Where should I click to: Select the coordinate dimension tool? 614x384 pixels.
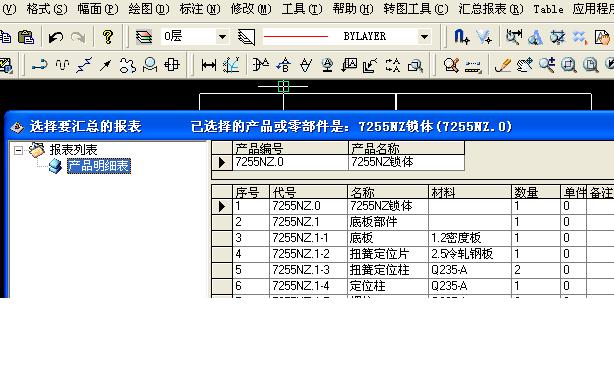click(x=231, y=65)
